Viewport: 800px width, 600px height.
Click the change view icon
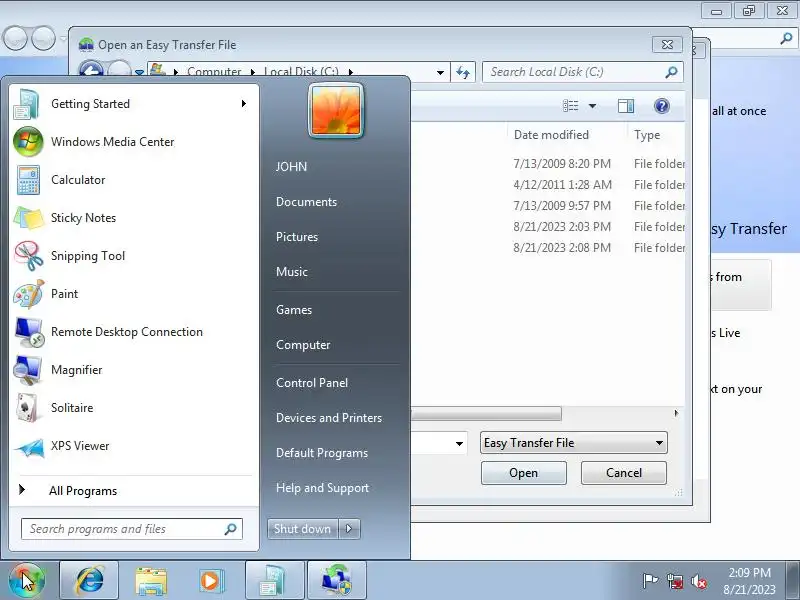click(x=570, y=106)
